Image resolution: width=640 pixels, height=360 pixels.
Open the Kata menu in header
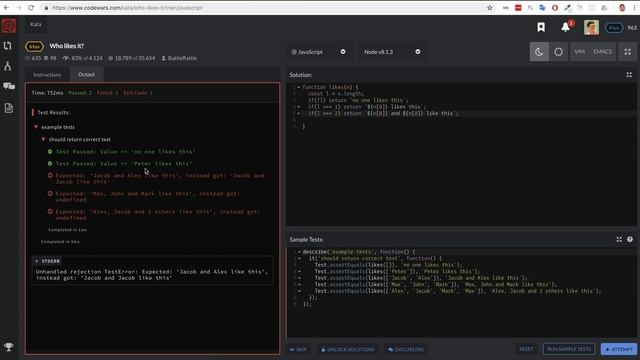tap(36, 24)
